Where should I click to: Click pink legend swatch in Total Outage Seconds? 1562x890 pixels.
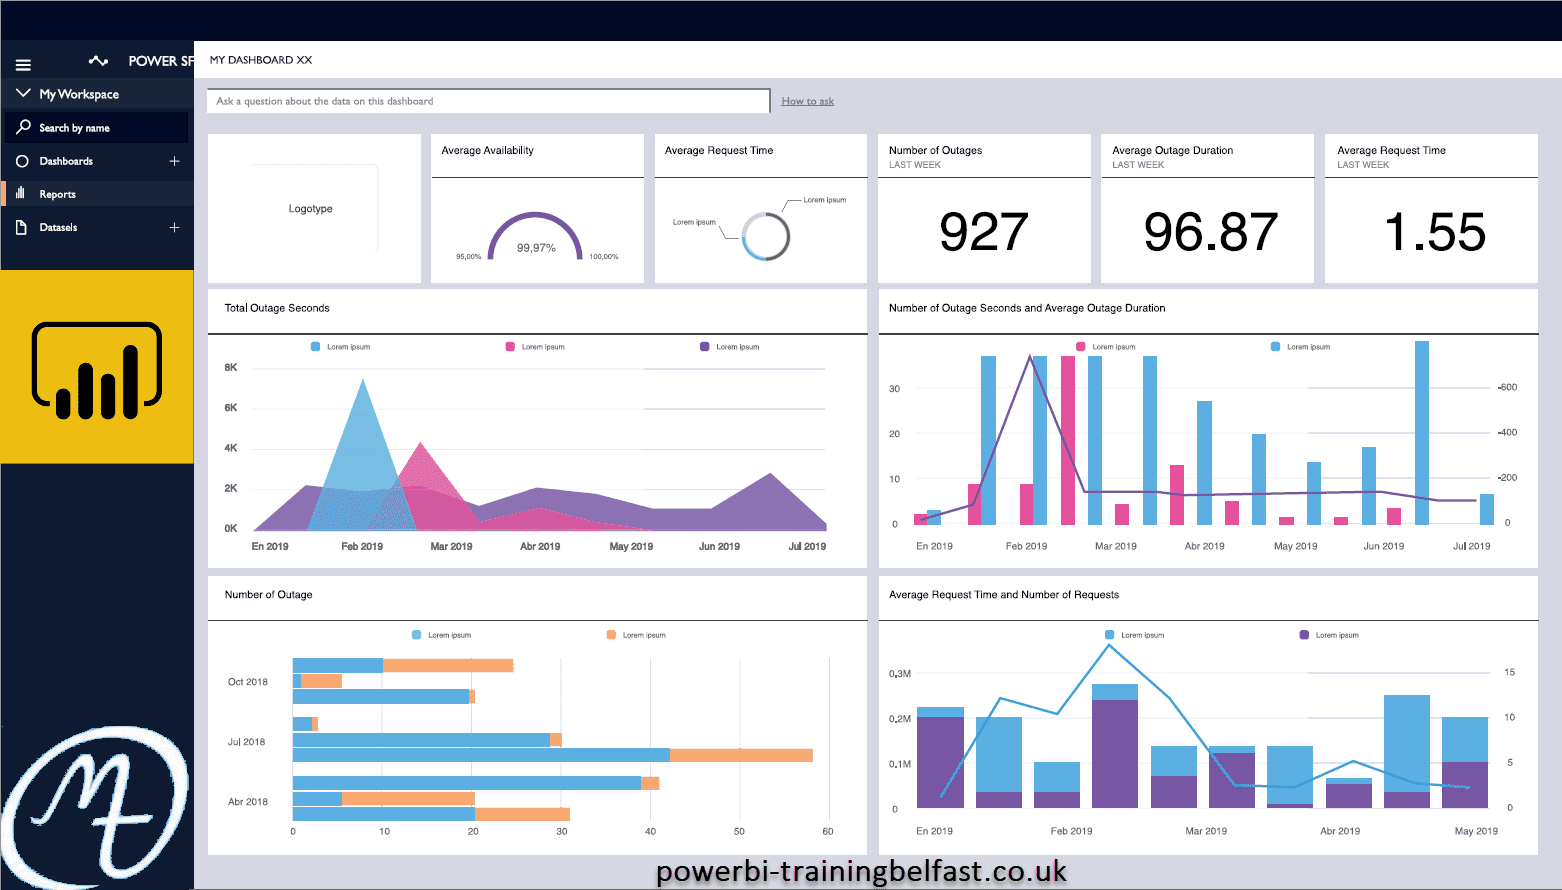click(x=510, y=347)
